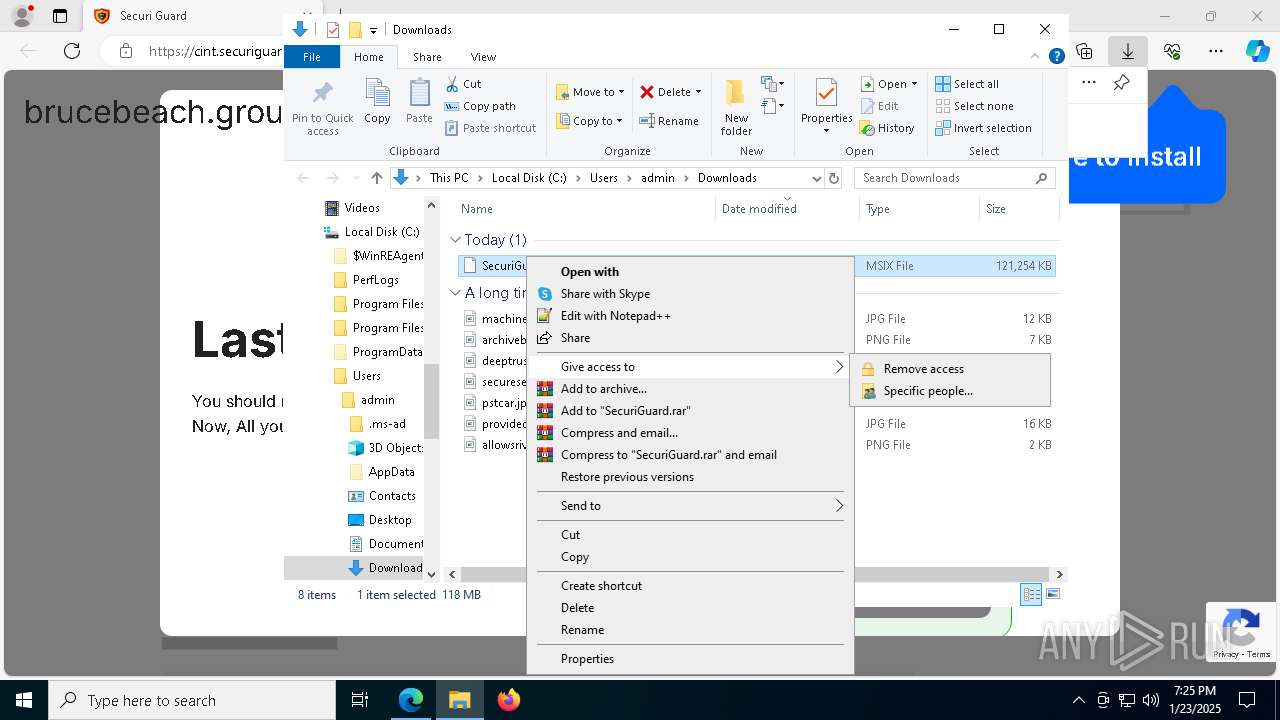
Task: Click Rename in Organize group
Action: [669, 121]
